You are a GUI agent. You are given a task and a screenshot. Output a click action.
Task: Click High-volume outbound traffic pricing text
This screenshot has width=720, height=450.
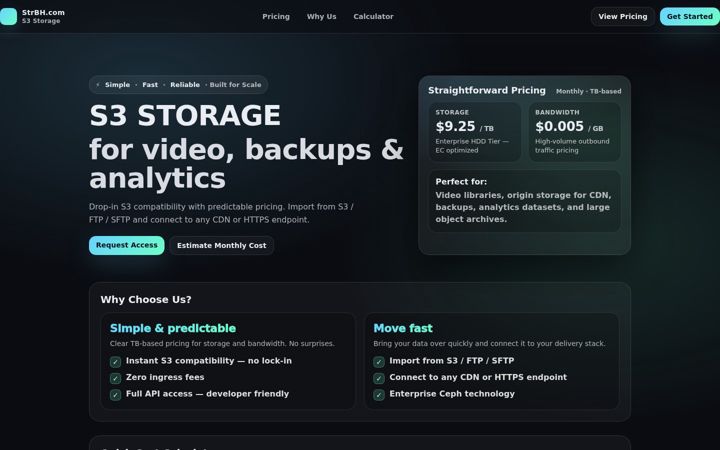572,146
